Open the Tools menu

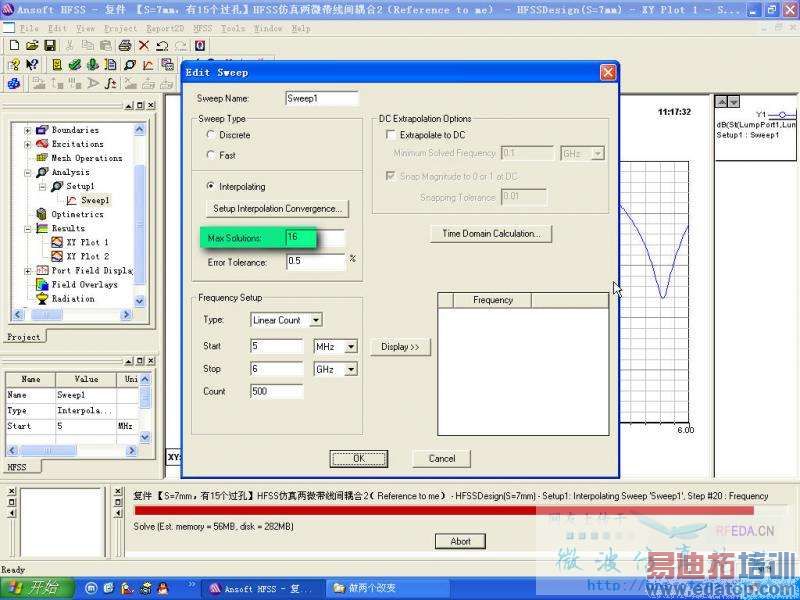coord(233,29)
